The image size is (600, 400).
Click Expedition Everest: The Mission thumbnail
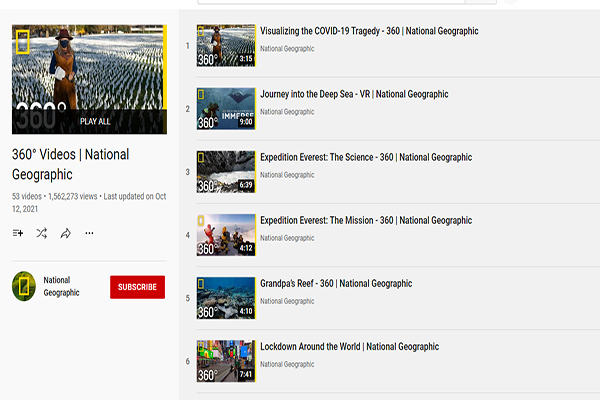[x=226, y=235]
